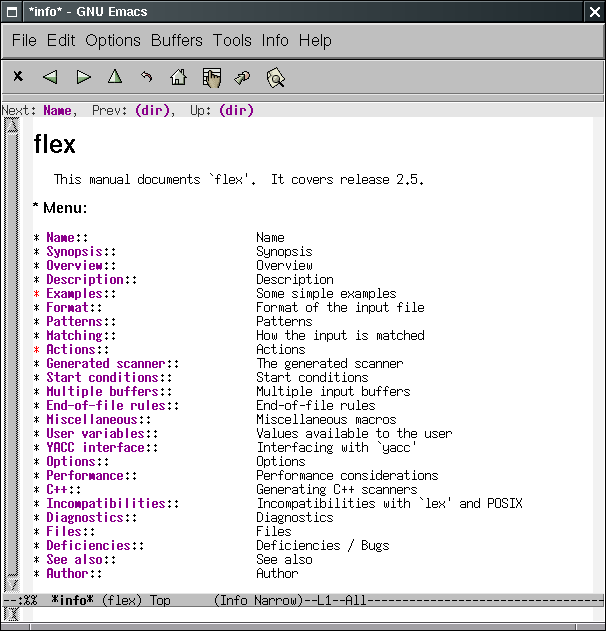The height and width of the screenshot is (631, 606).
Task: Open the YACC interface menu entry
Action: coord(95,448)
